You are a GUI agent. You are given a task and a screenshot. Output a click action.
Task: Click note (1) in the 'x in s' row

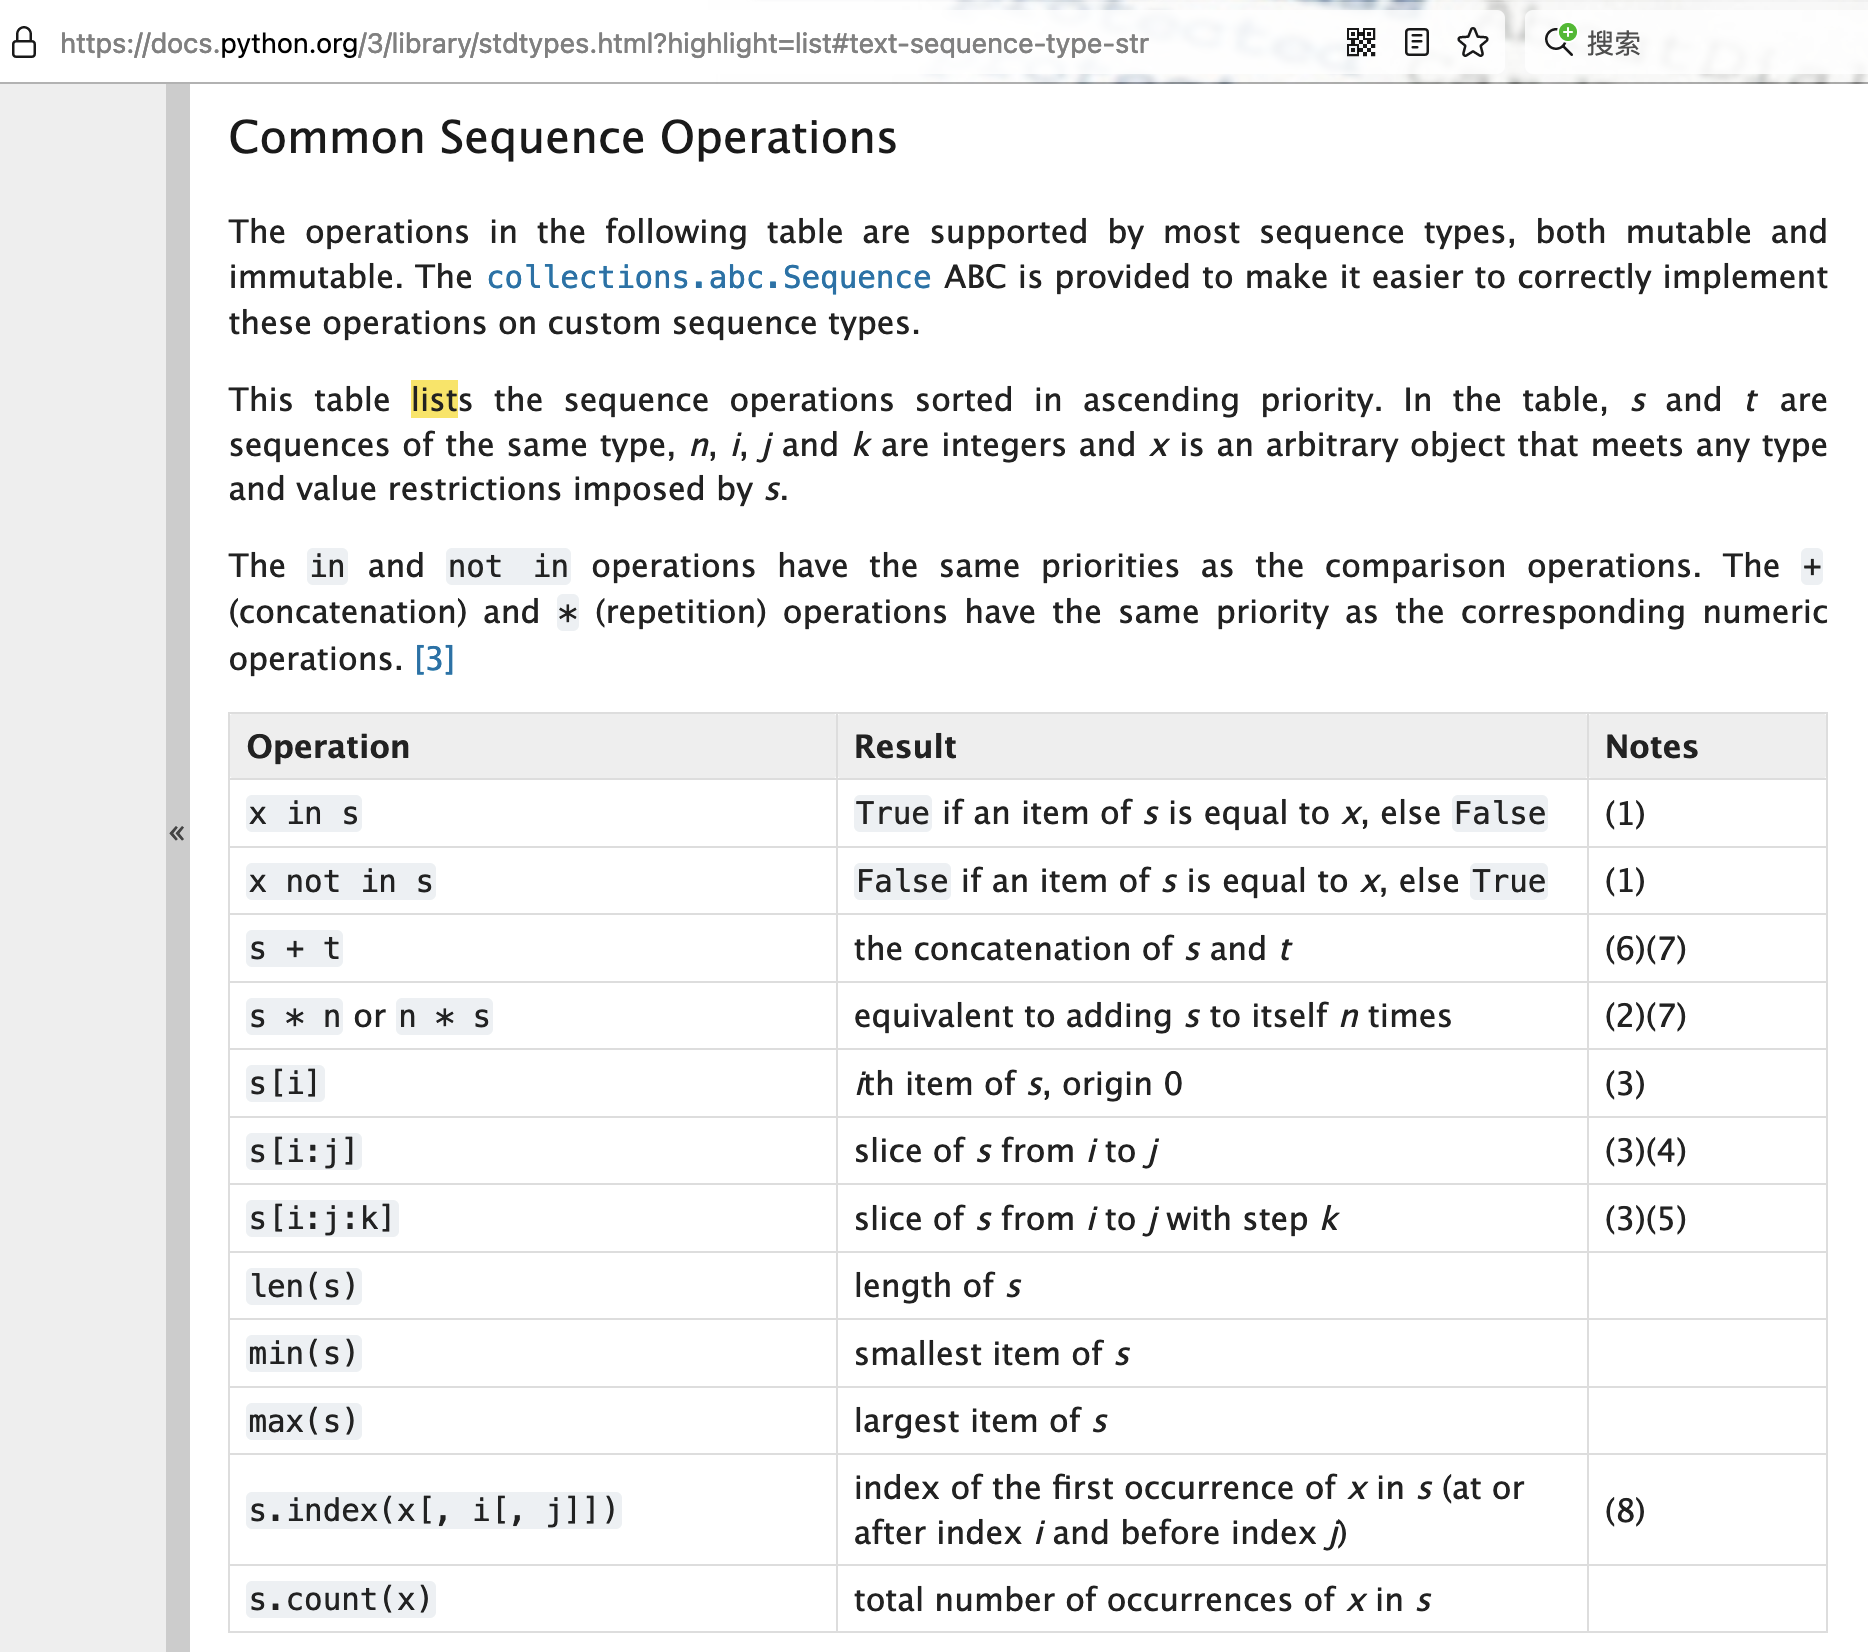[1625, 813]
